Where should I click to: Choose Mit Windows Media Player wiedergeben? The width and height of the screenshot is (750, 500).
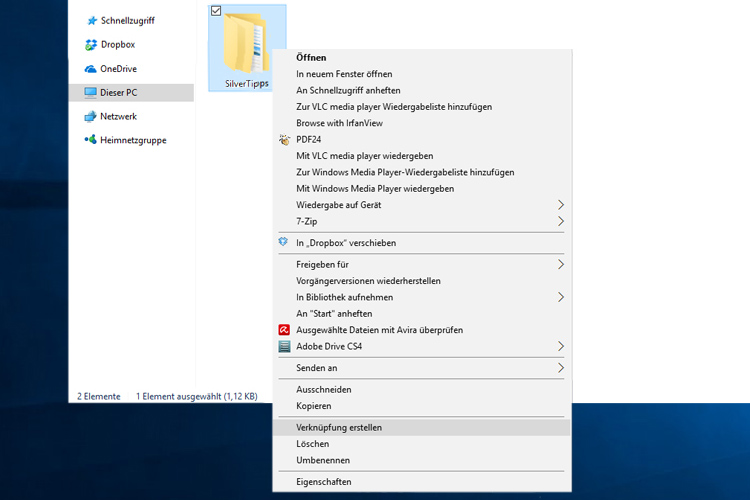point(422,189)
